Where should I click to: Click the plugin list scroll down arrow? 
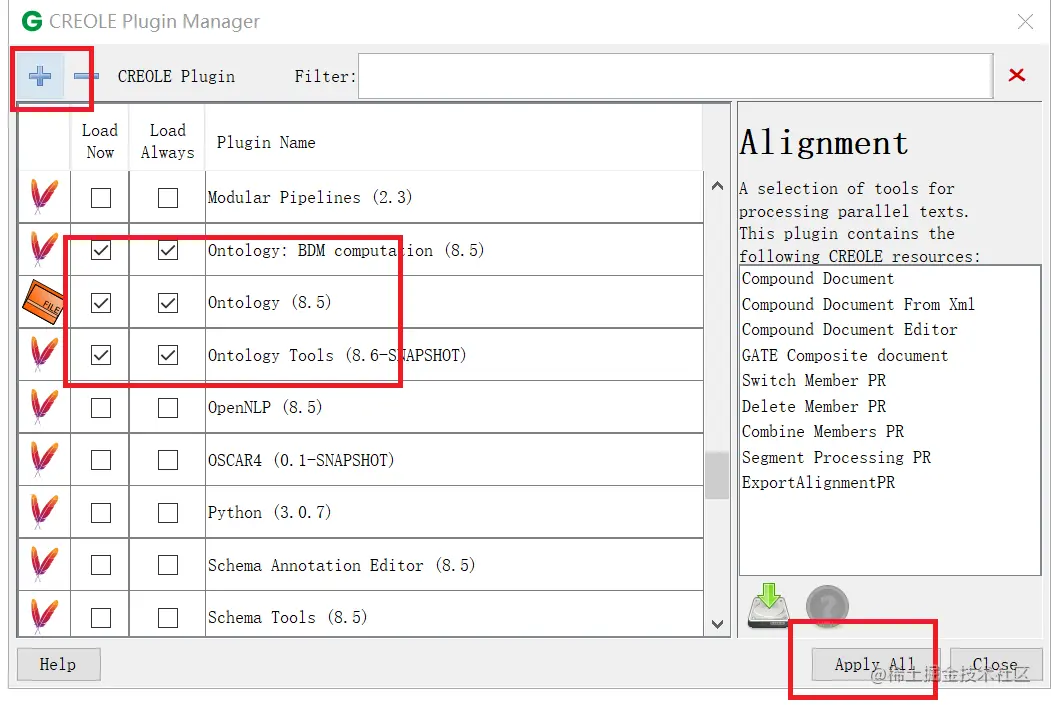717,625
